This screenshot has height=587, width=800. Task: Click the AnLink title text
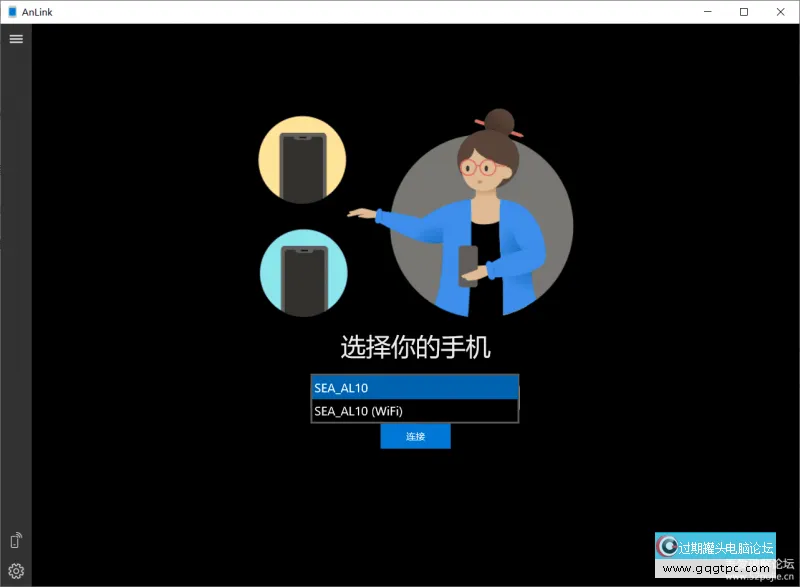click(x=37, y=12)
